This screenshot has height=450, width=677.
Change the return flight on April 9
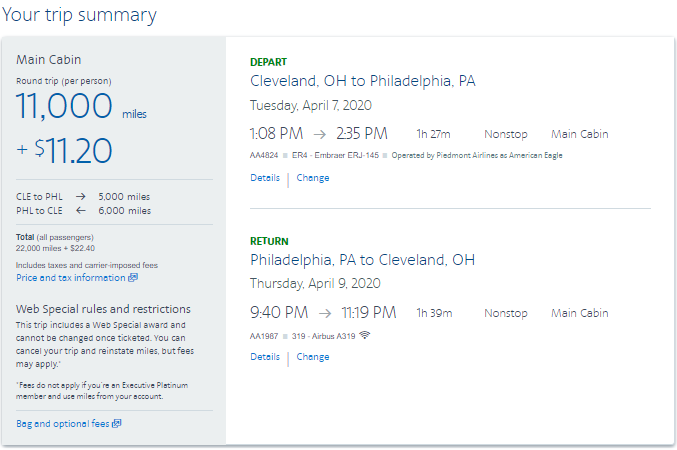[x=313, y=357]
